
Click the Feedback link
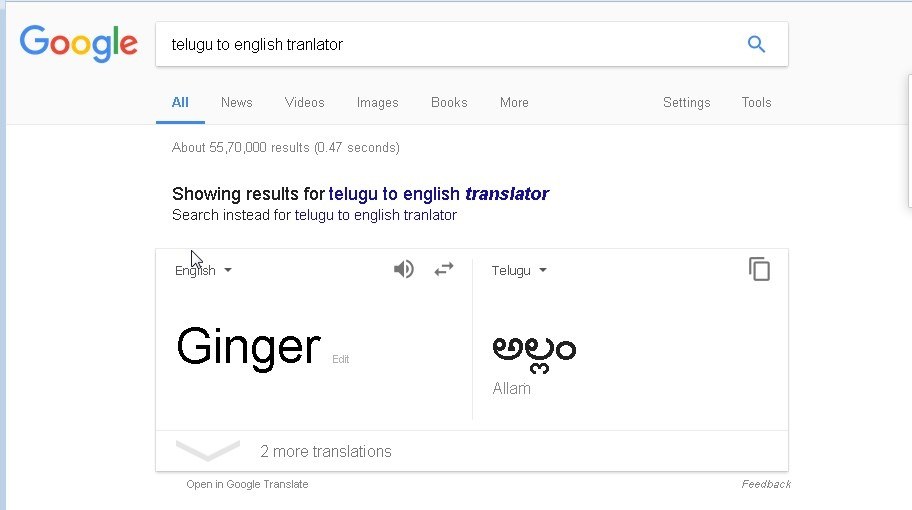pos(766,484)
